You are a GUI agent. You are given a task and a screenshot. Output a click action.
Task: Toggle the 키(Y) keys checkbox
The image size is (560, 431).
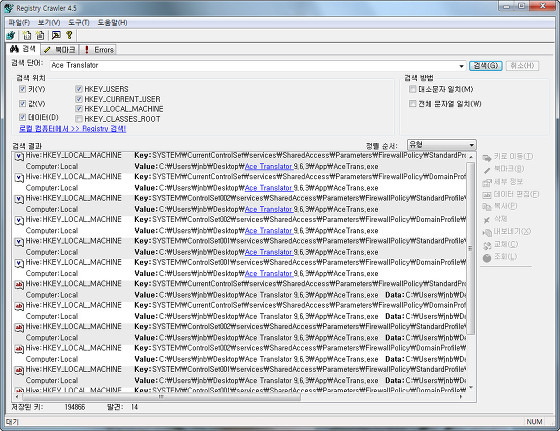(22, 89)
